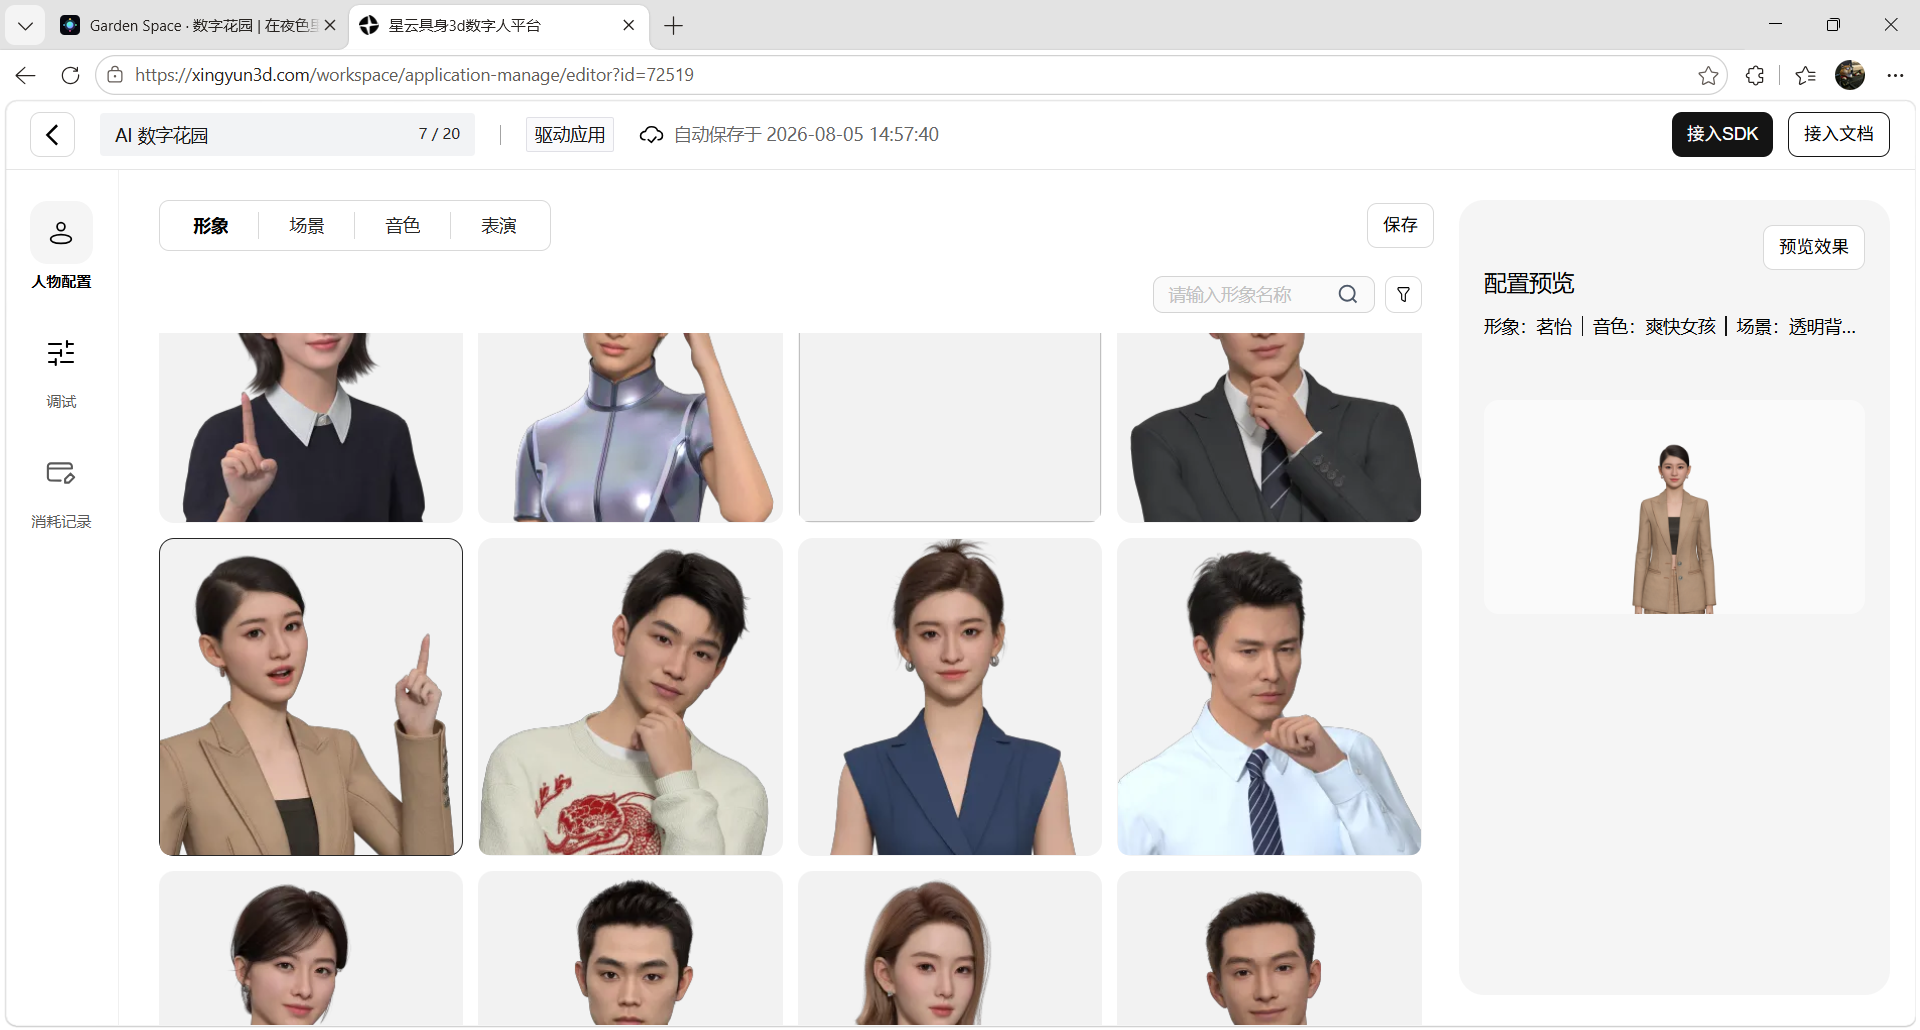Click the 形象: 茗怡 summary text
This screenshot has width=1920, height=1030.
pyautogui.click(x=1528, y=327)
